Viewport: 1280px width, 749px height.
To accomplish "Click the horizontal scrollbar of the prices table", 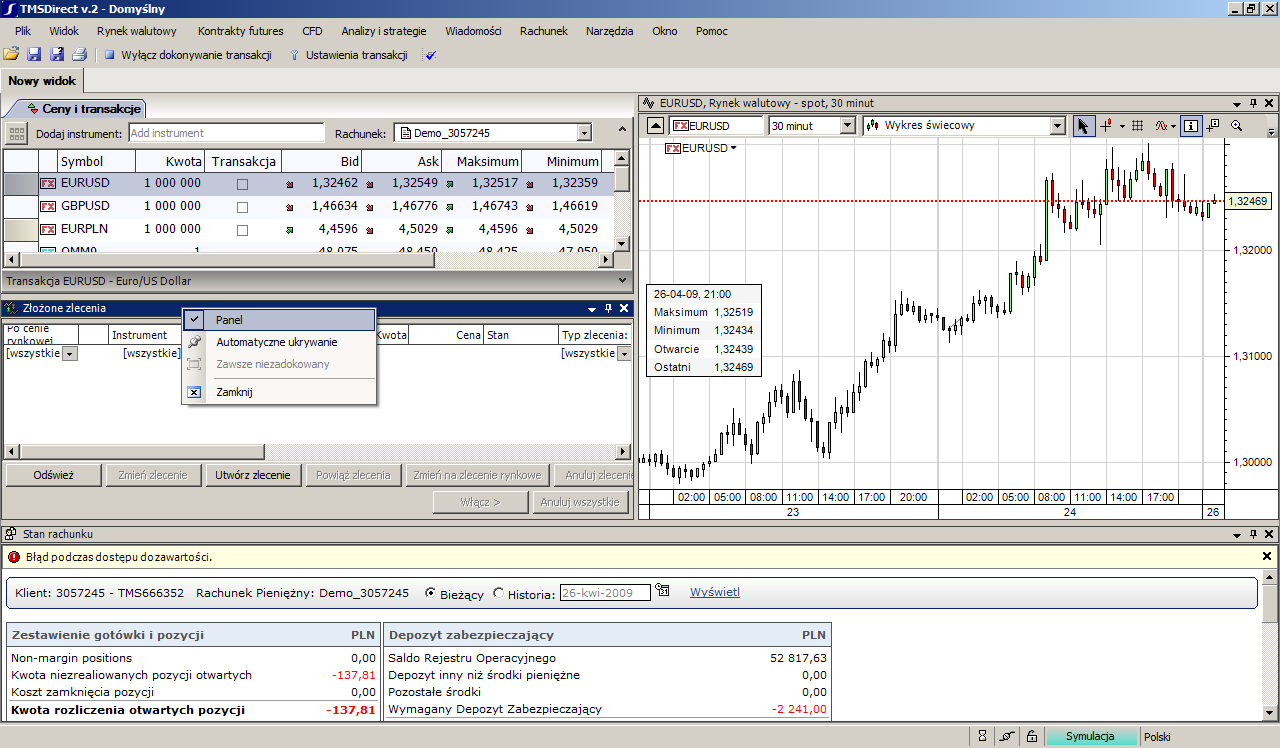I will pyautogui.click(x=307, y=260).
